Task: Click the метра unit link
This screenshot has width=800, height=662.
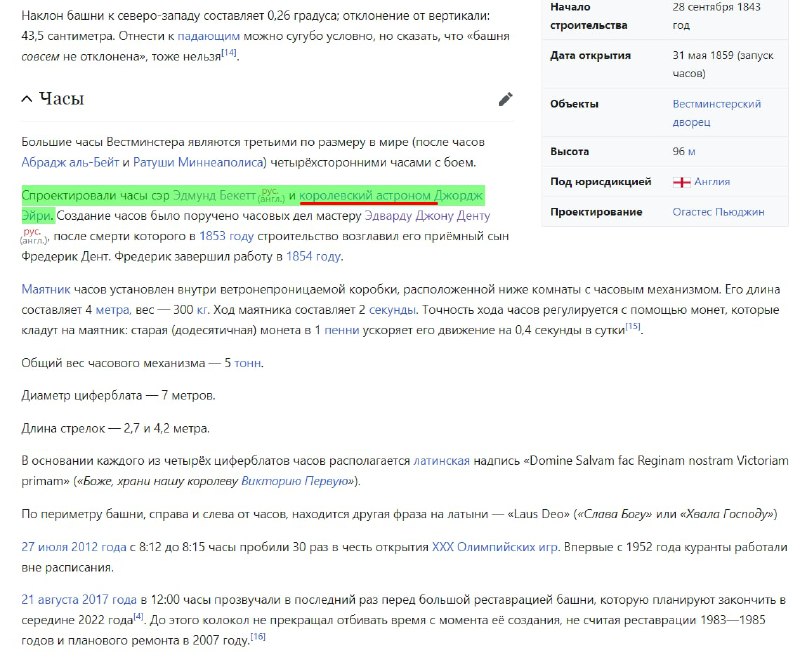Action: tap(113, 310)
